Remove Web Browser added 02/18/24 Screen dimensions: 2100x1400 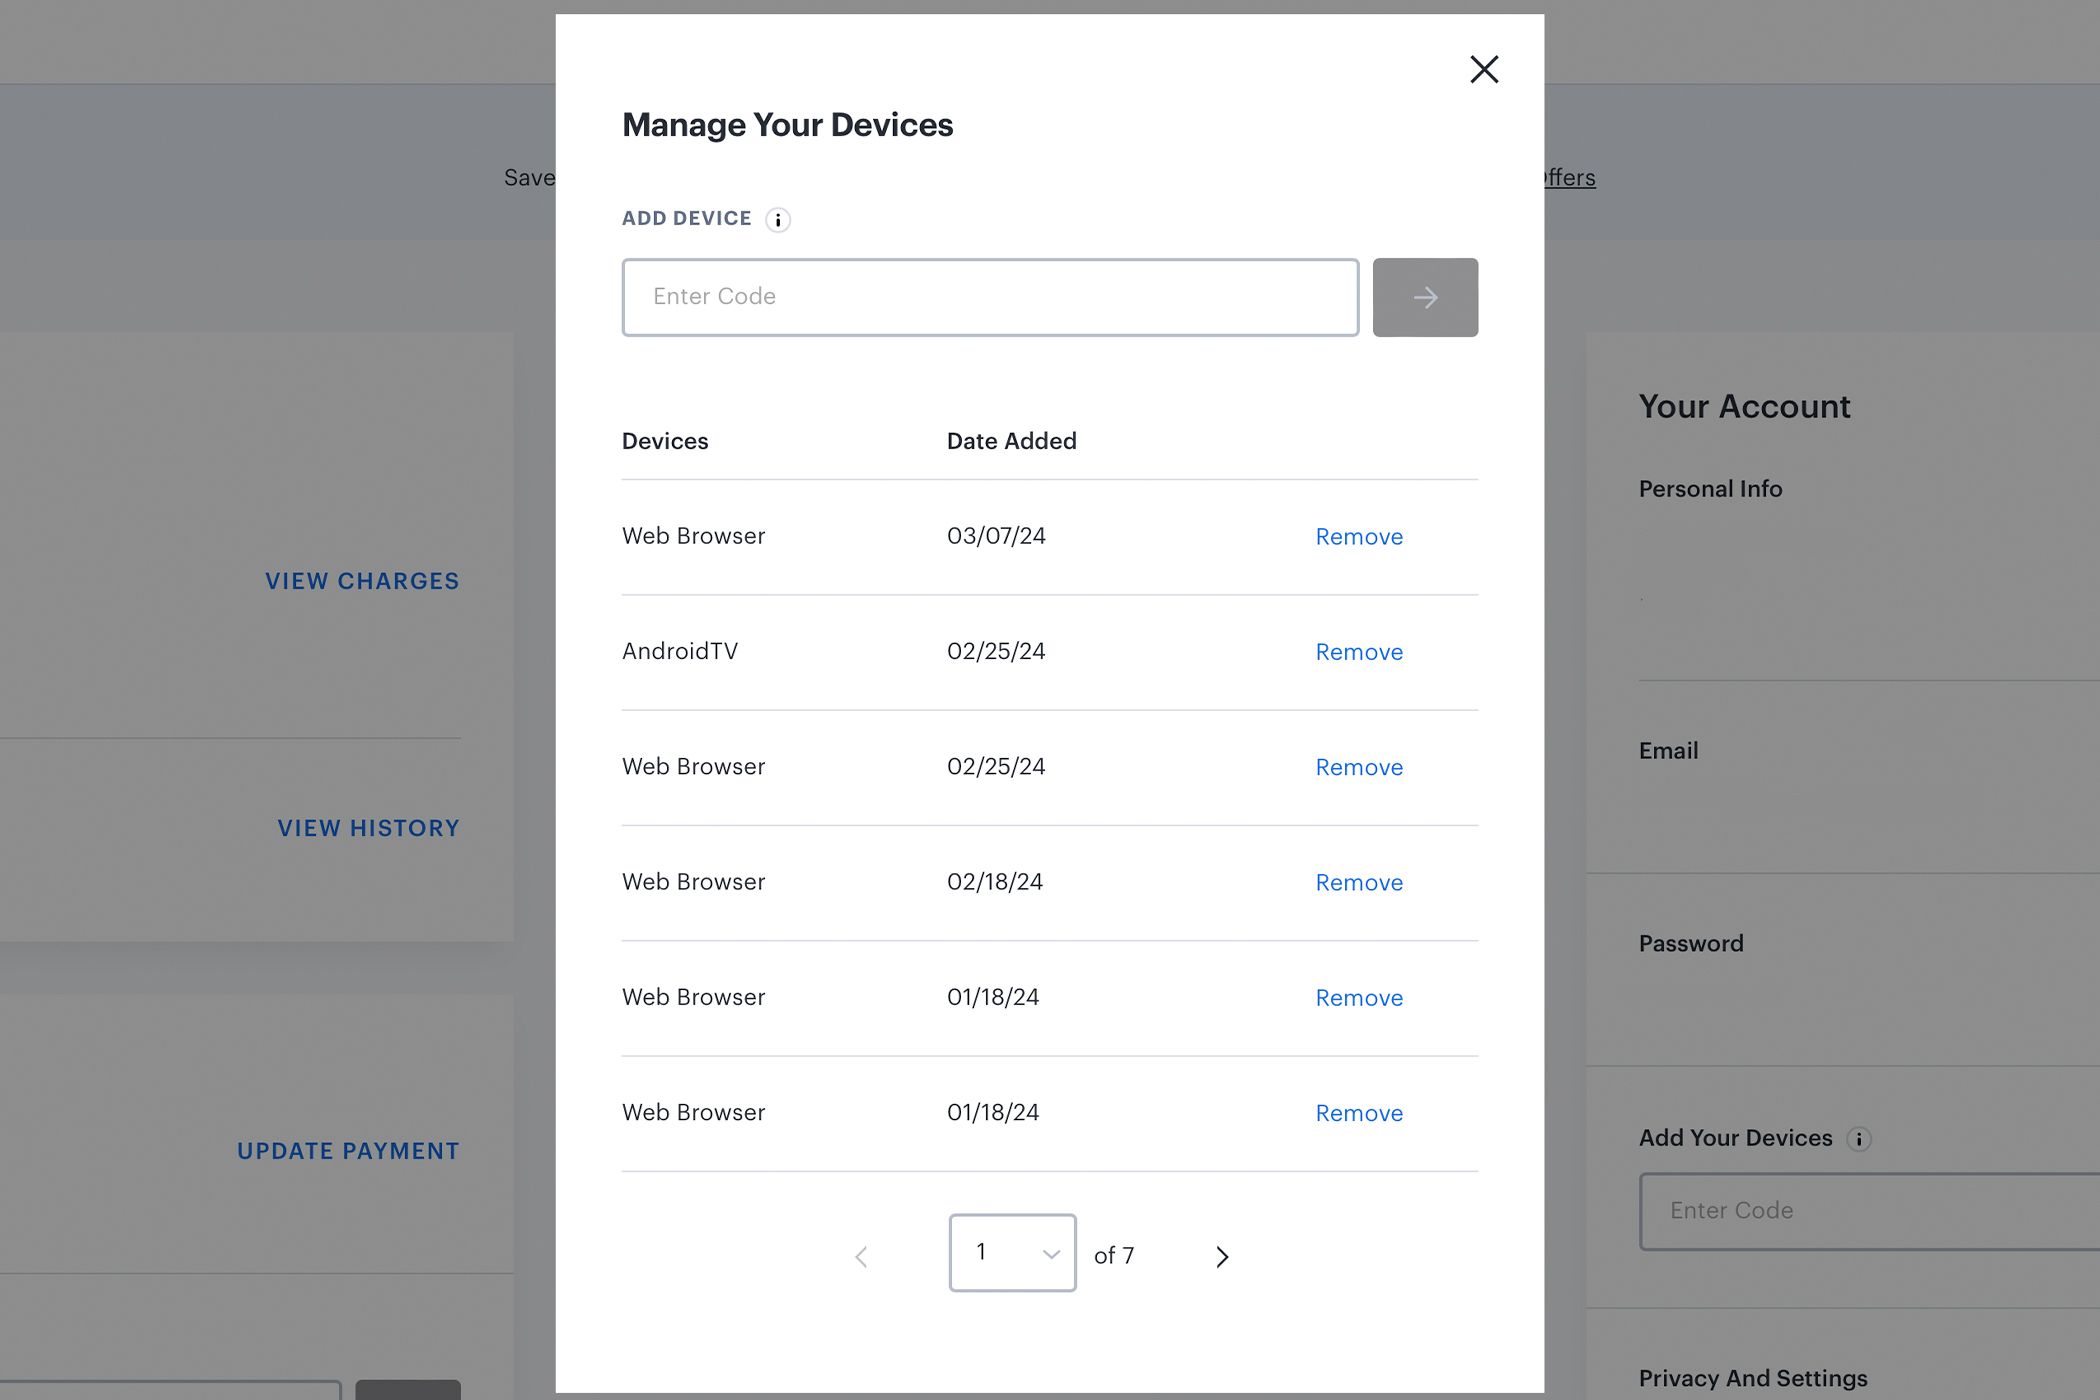(x=1359, y=883)
